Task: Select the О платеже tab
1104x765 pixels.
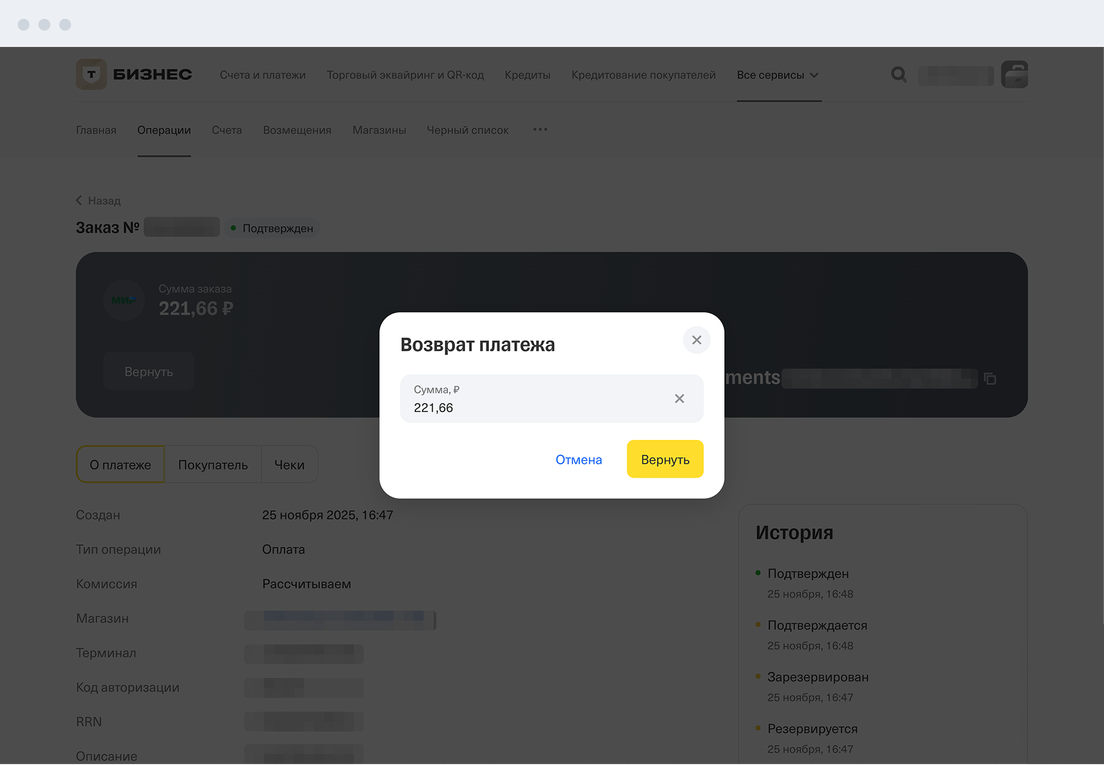Action: point(120,465)
